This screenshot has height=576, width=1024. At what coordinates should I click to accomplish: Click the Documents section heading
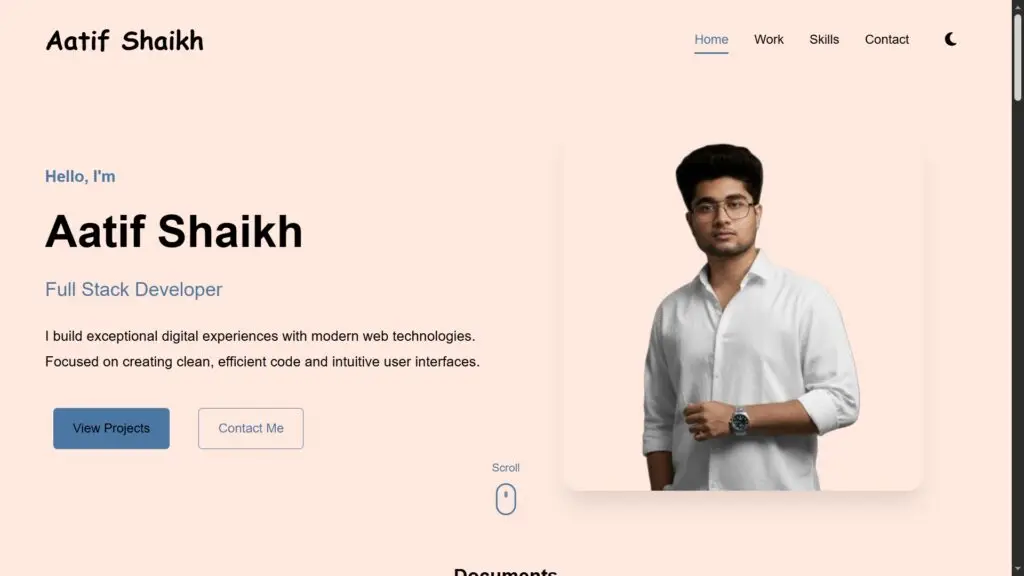click(505, 571)
